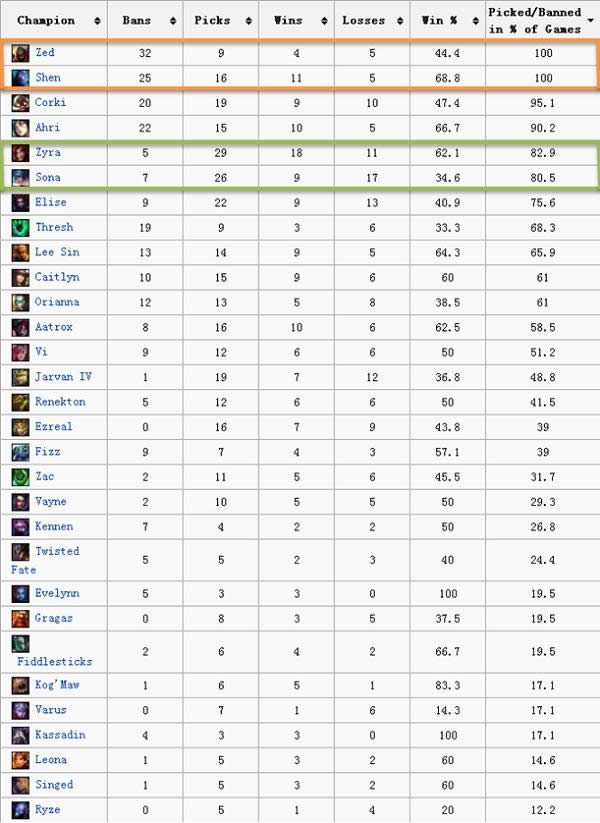The height and width of the screenshot is (823, 600).
Task: Click the Twisted Fate champion icon
Action: coord(20,551)
